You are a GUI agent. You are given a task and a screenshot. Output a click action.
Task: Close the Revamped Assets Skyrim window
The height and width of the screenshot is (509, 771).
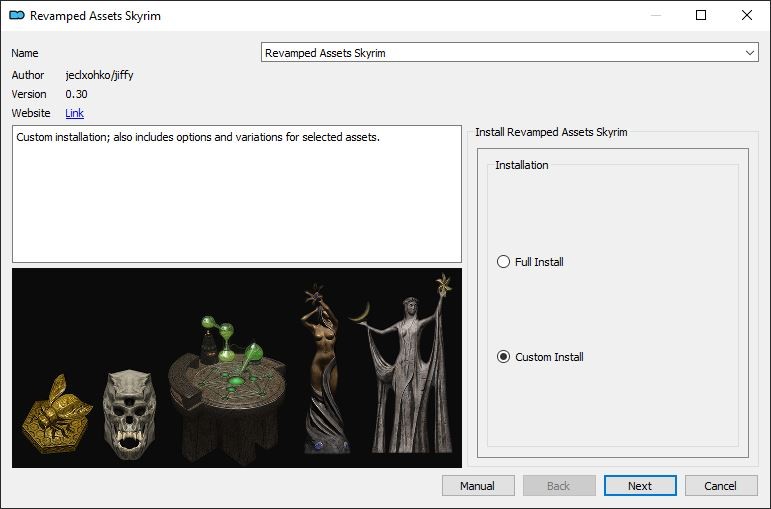pos(746,15)
